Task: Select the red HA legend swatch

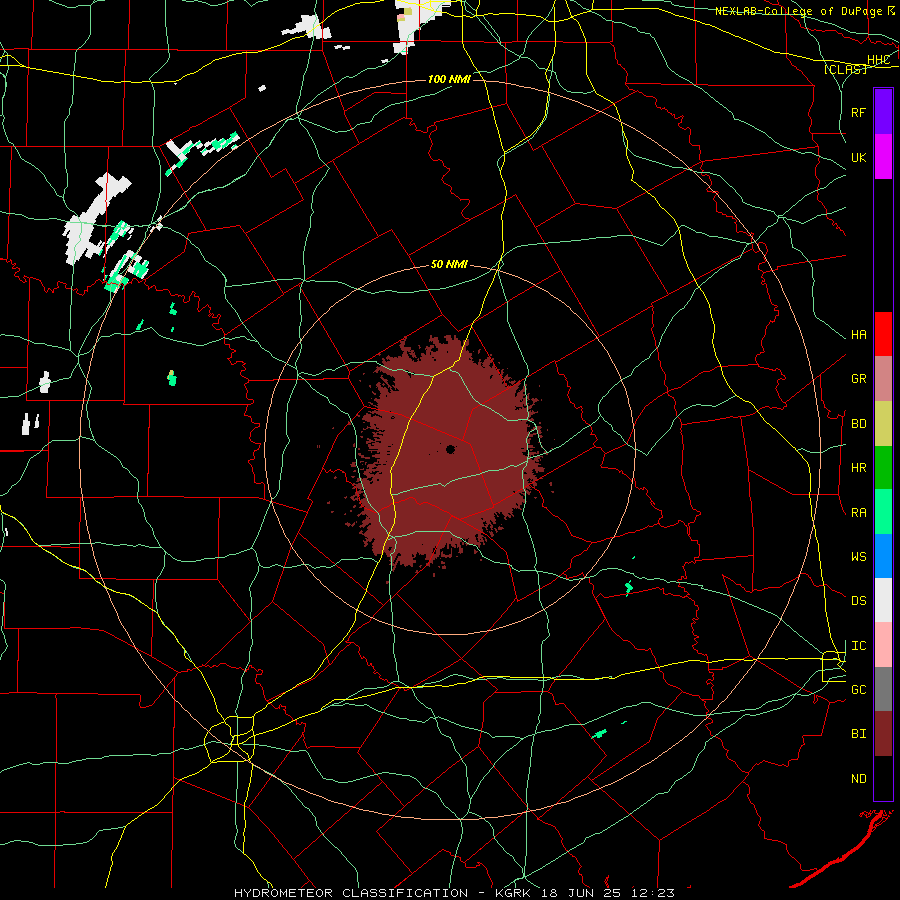Action: (883, 334)
